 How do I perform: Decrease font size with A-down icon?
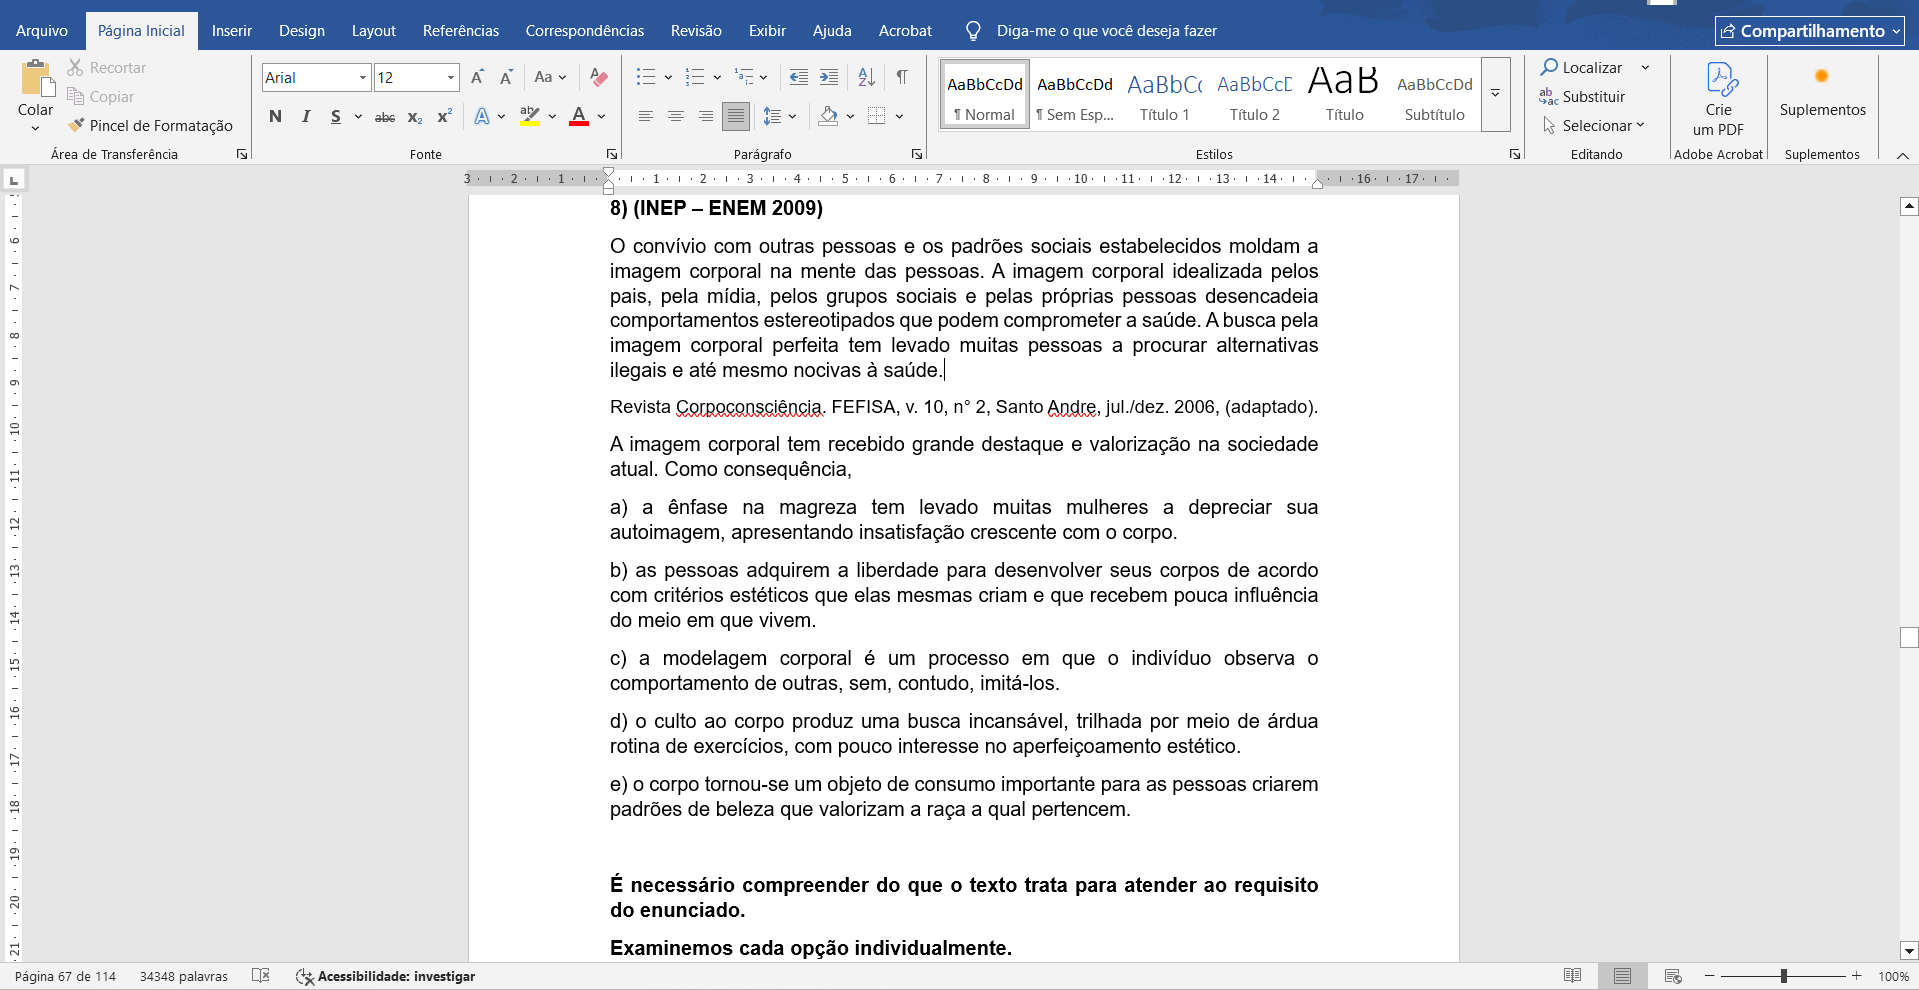click(506, 77)
